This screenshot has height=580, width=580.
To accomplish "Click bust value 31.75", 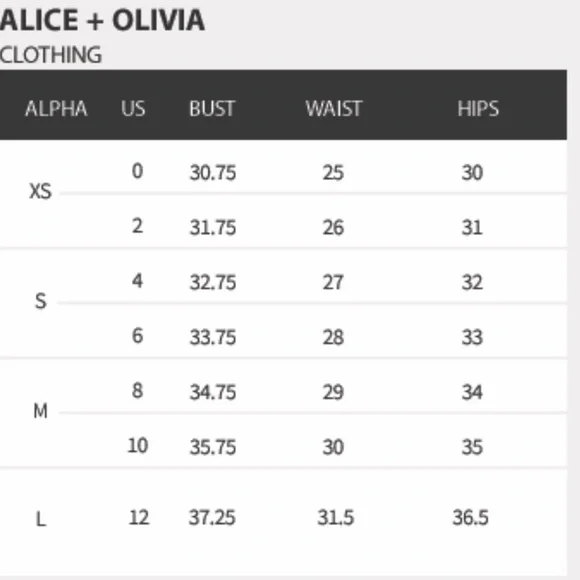I will 213,227.
